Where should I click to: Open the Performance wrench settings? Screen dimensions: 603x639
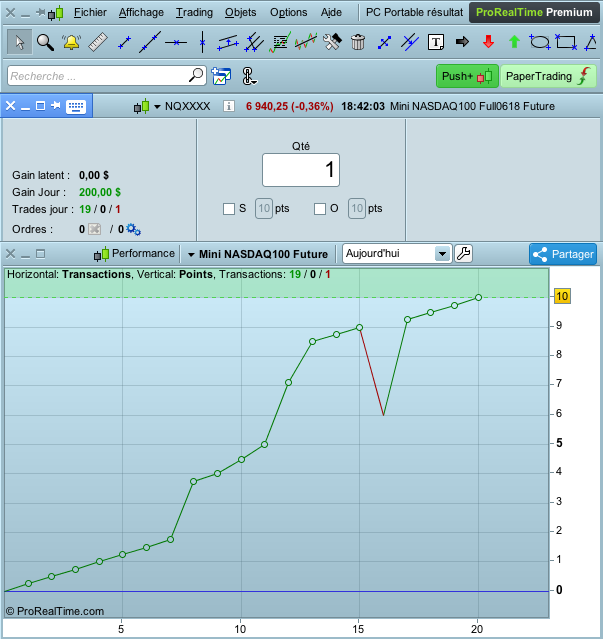463,253
